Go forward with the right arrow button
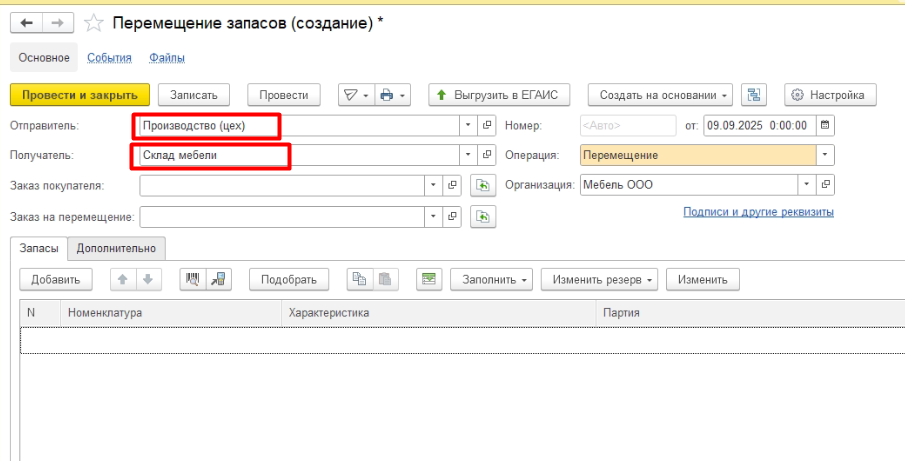 (58, 23)
